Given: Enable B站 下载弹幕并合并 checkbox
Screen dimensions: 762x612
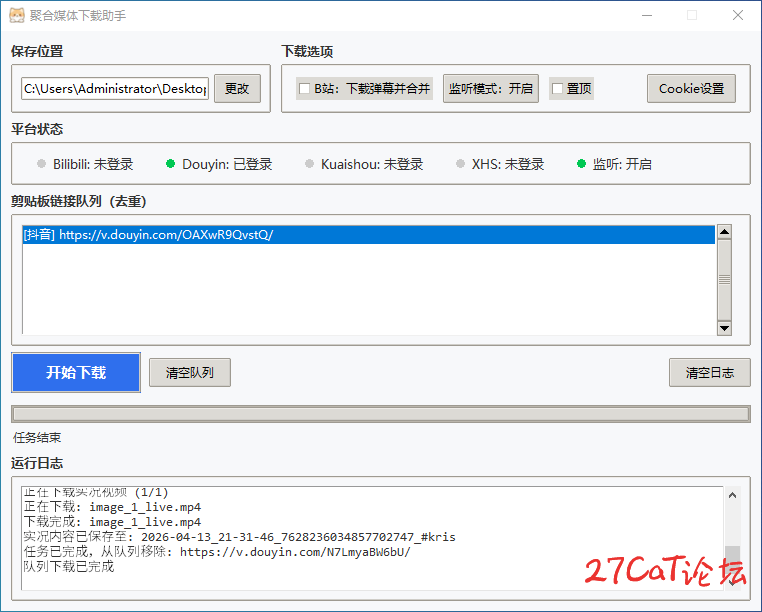Looking at the screenshot, I should (x=305, y=89).
